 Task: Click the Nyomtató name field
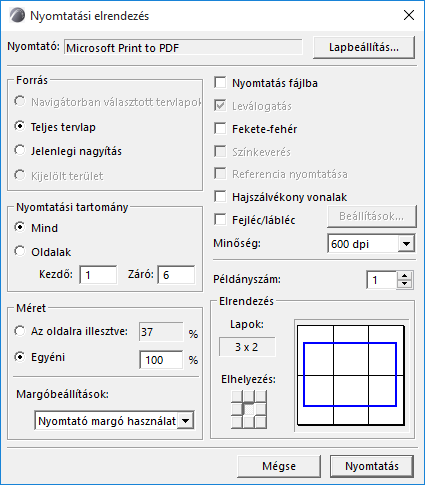183,47
